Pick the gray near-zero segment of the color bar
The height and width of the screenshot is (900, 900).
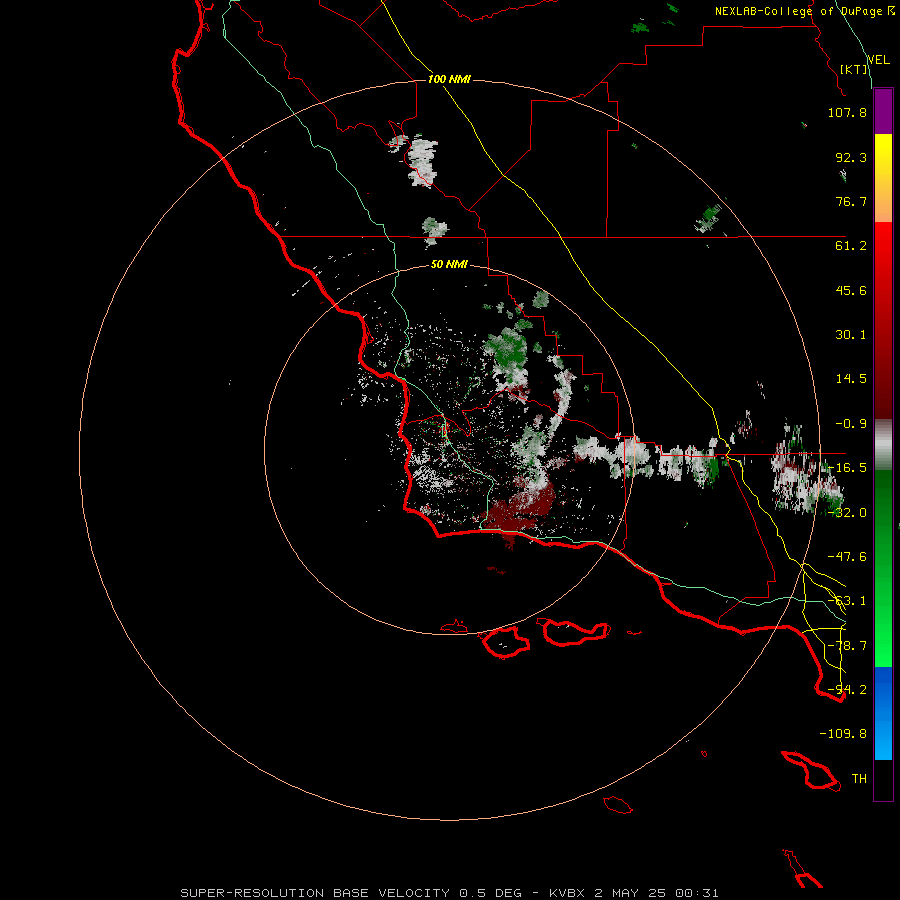pos(883,445)
